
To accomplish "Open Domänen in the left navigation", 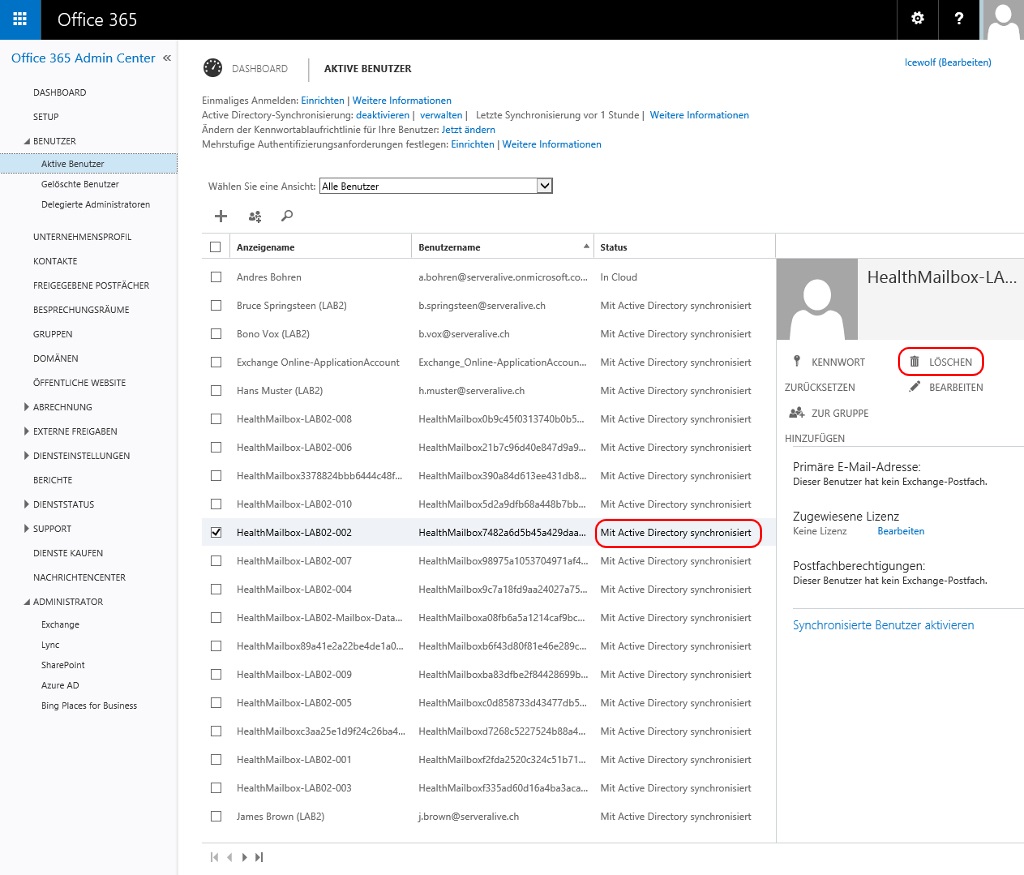I will 56,358.
